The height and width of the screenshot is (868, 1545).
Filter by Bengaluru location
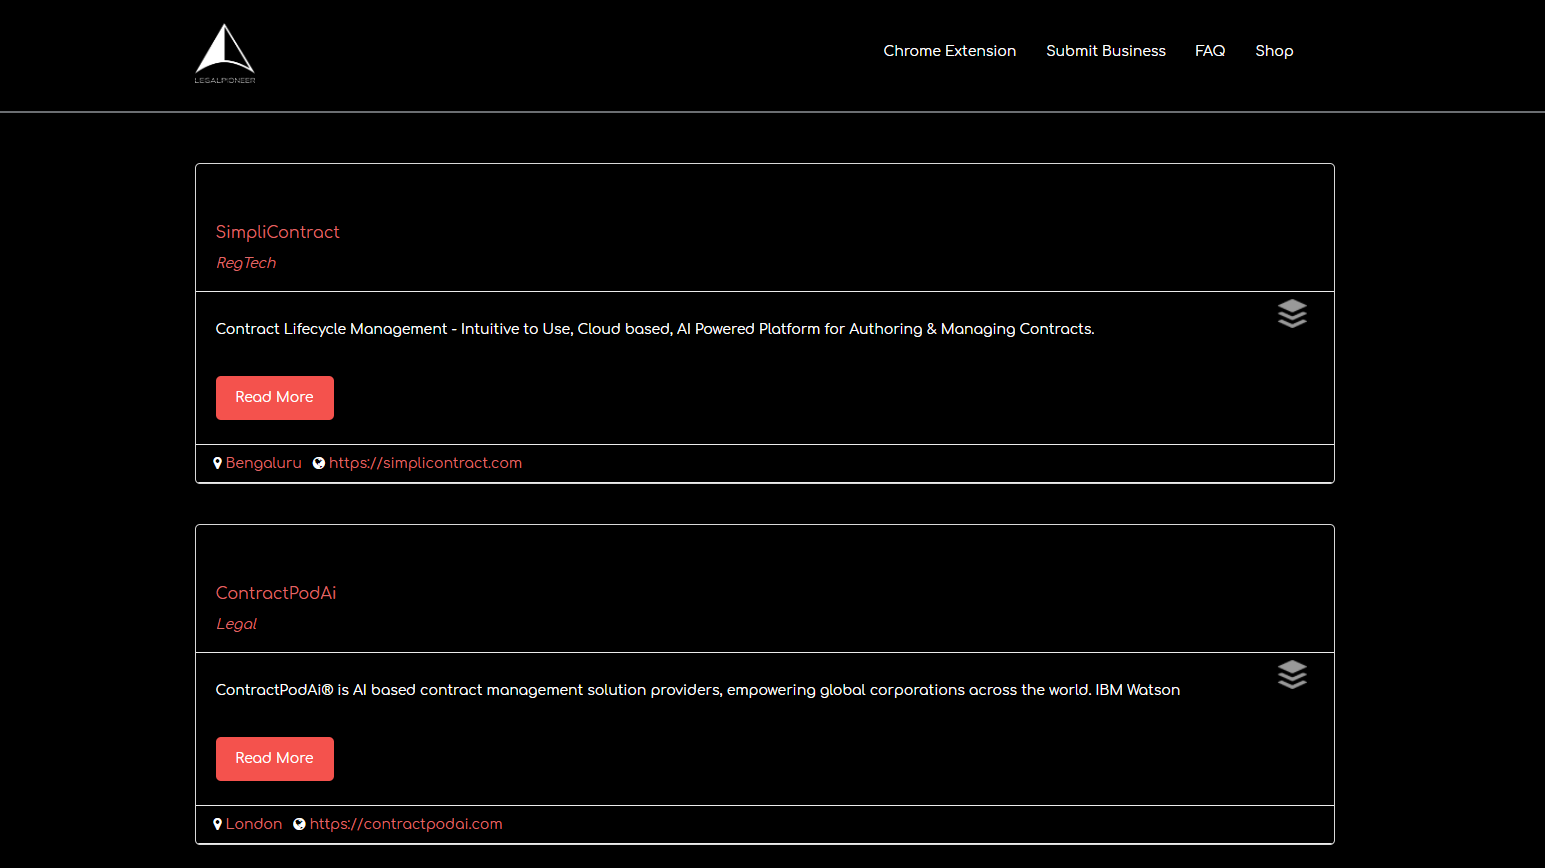[264, 463]
